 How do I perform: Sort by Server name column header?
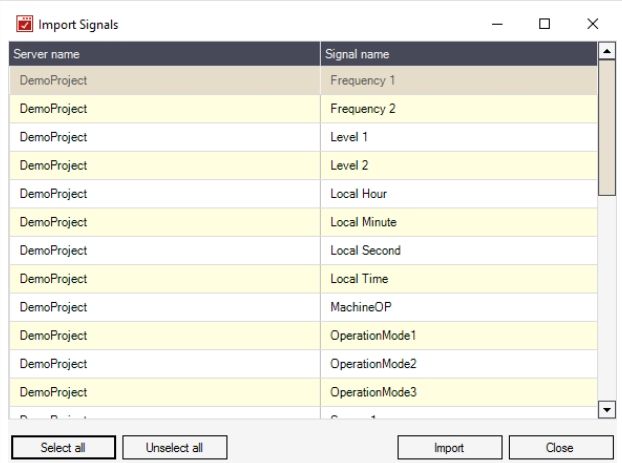(x=165, y=54)
